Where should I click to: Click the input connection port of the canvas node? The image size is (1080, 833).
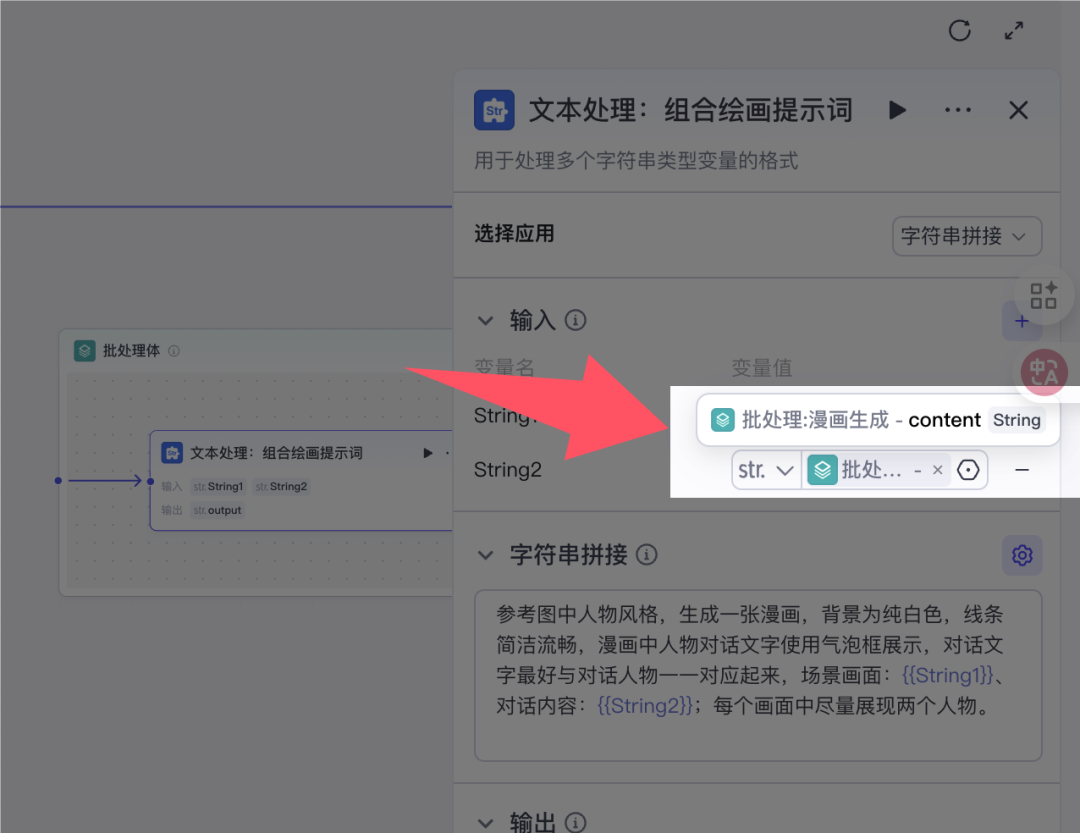pyautogui.click(x=150, y=481)
